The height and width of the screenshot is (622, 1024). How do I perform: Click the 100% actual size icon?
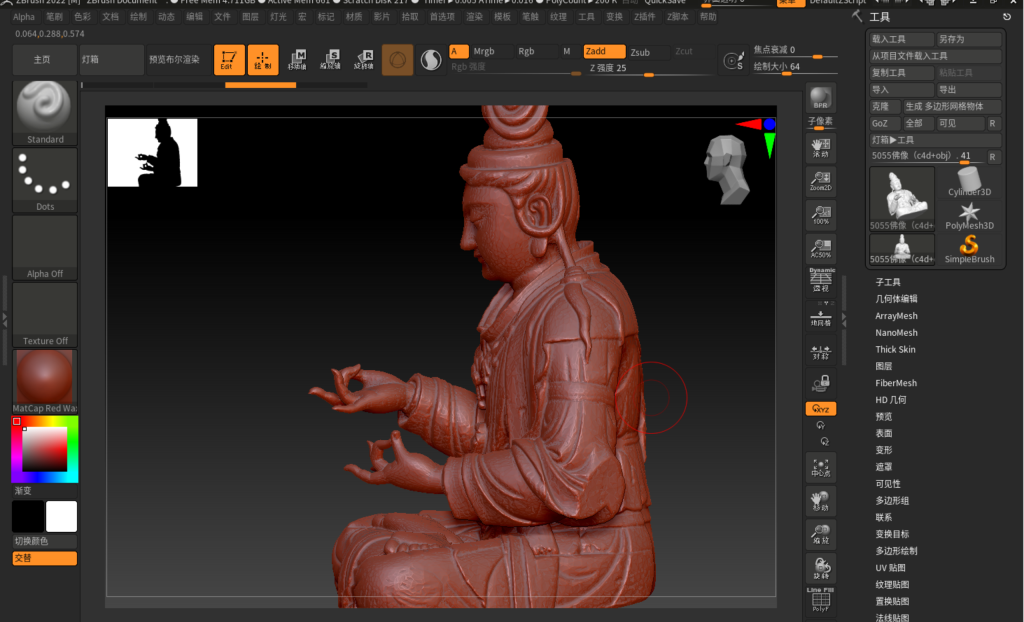[x=820, y=214]
